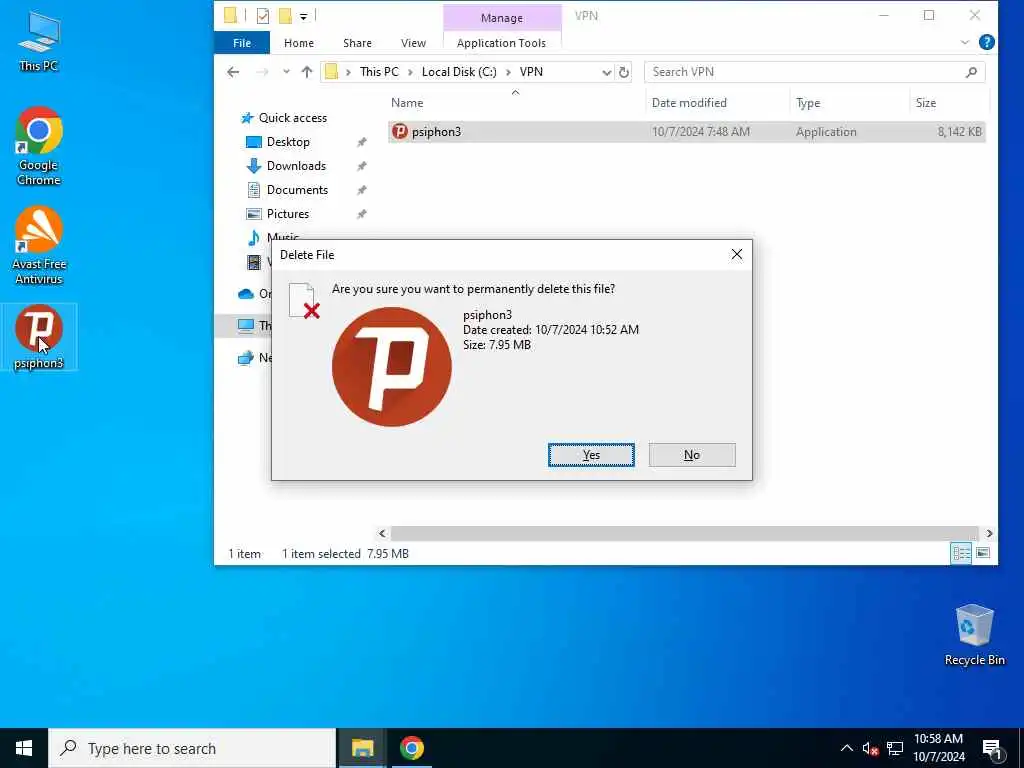Image resolution: width=1024 pixels, height=768 pixels.
Task: Select the psiphon3 file in the list
Action: [686, 132]
